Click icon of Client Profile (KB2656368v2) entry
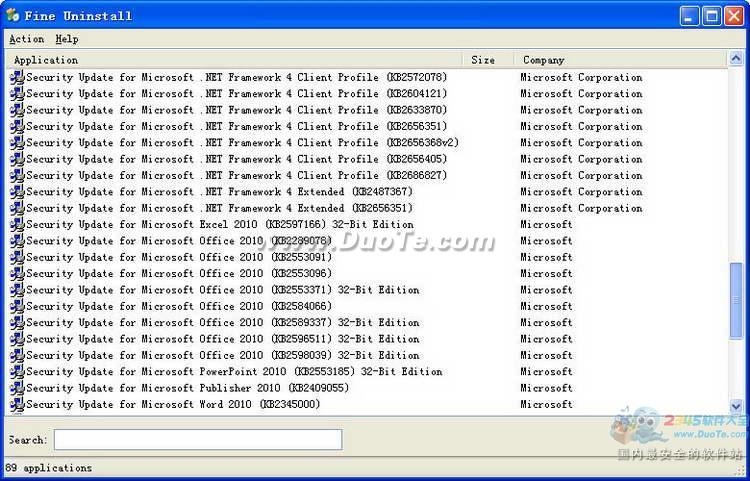 click(17, 142)
